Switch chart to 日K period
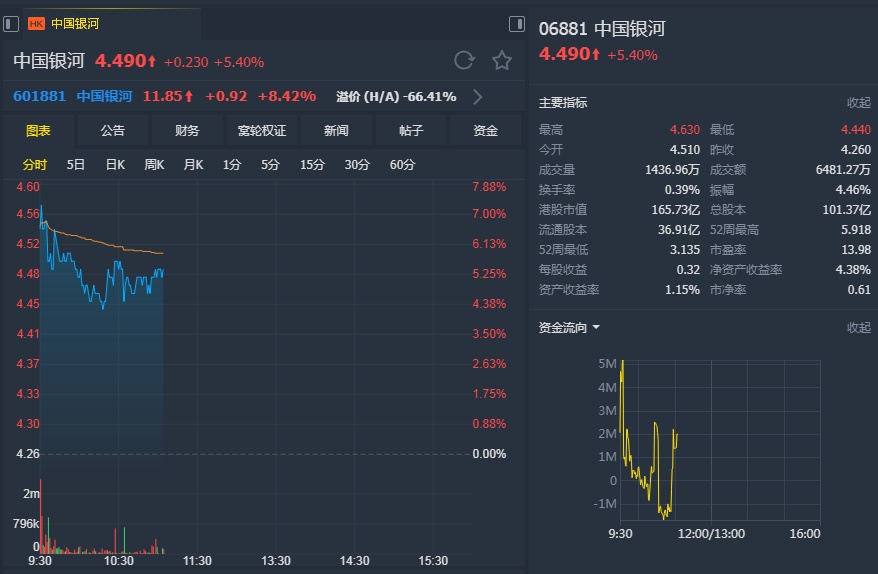 click(x=115, y=165)
